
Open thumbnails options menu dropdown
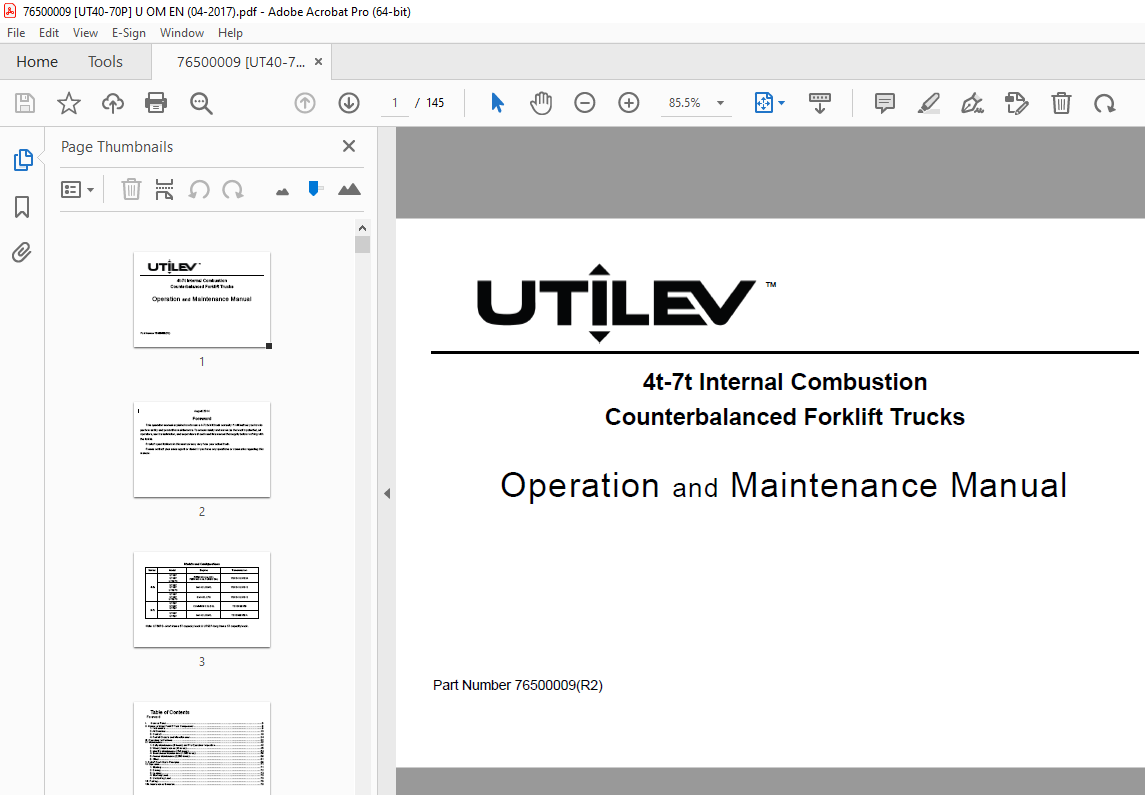77,190
